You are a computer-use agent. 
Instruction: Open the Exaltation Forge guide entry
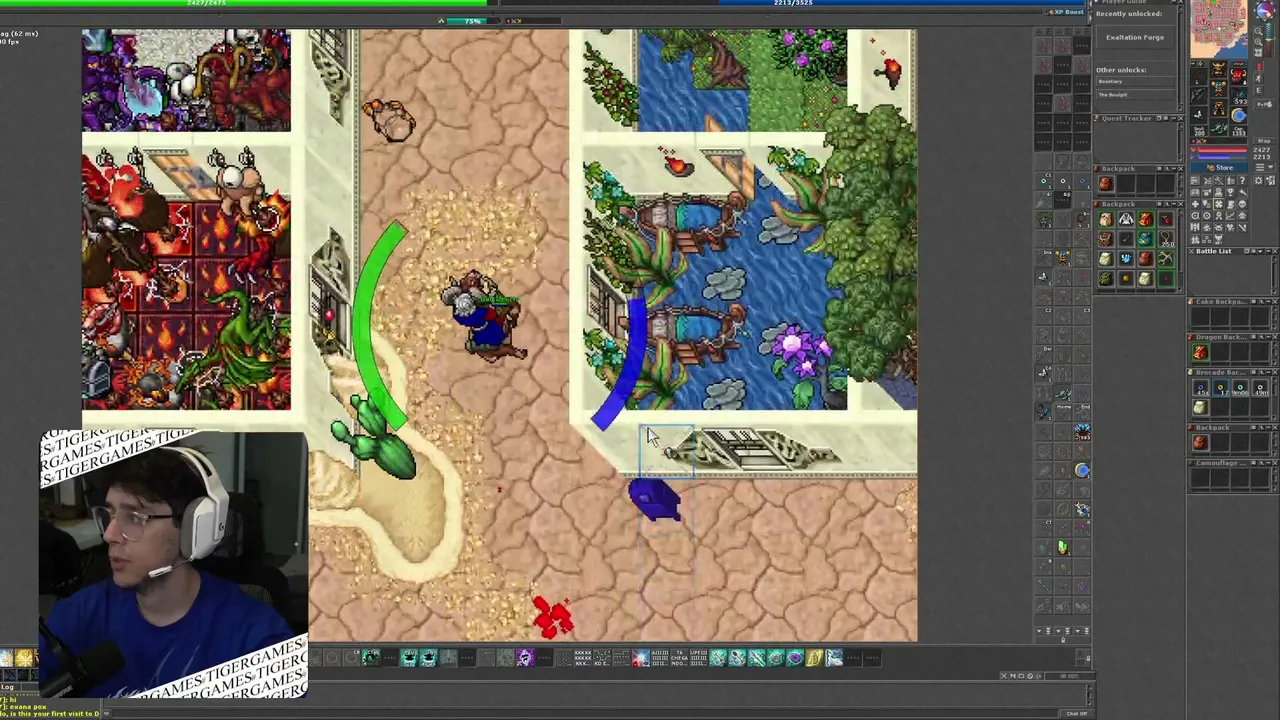pos(1134,37)
